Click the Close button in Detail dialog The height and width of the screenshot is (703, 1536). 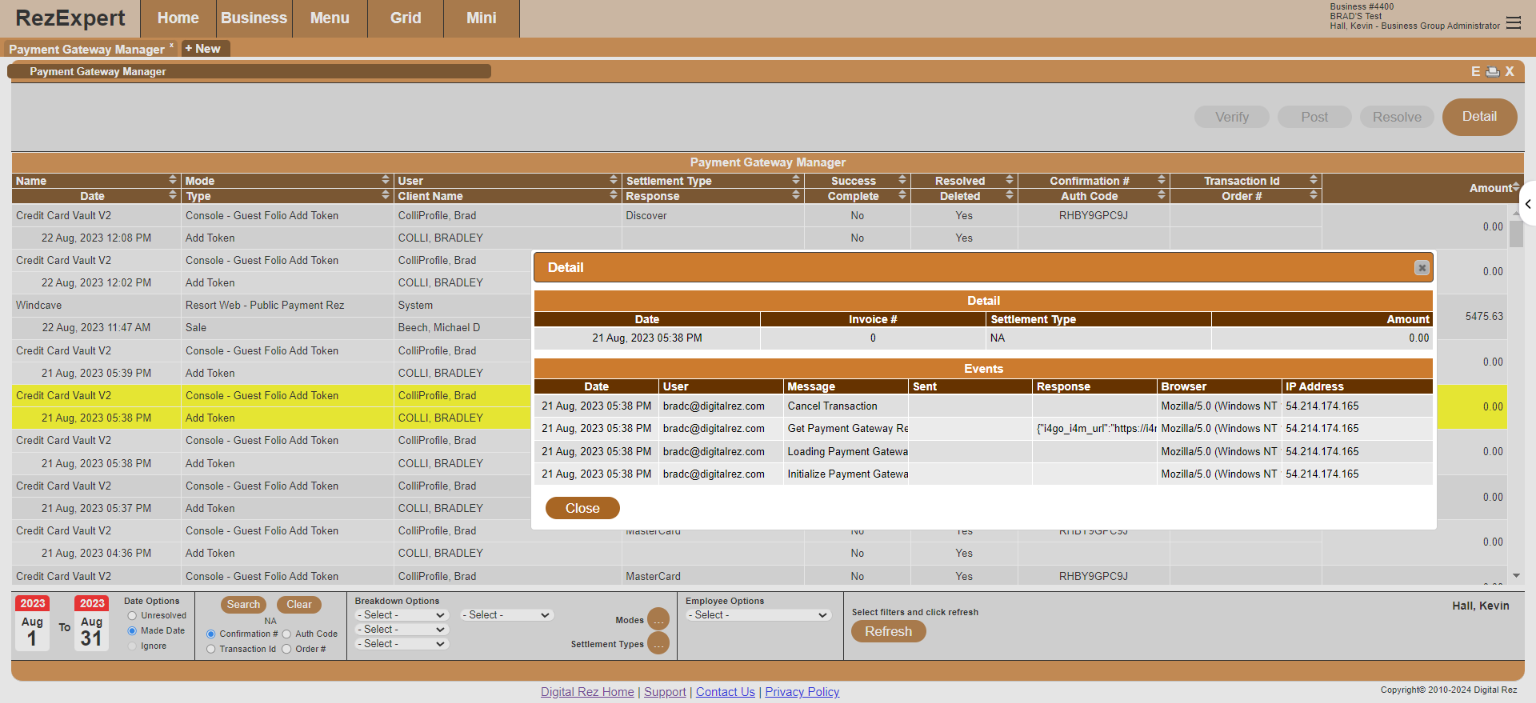tap(582, 508)
